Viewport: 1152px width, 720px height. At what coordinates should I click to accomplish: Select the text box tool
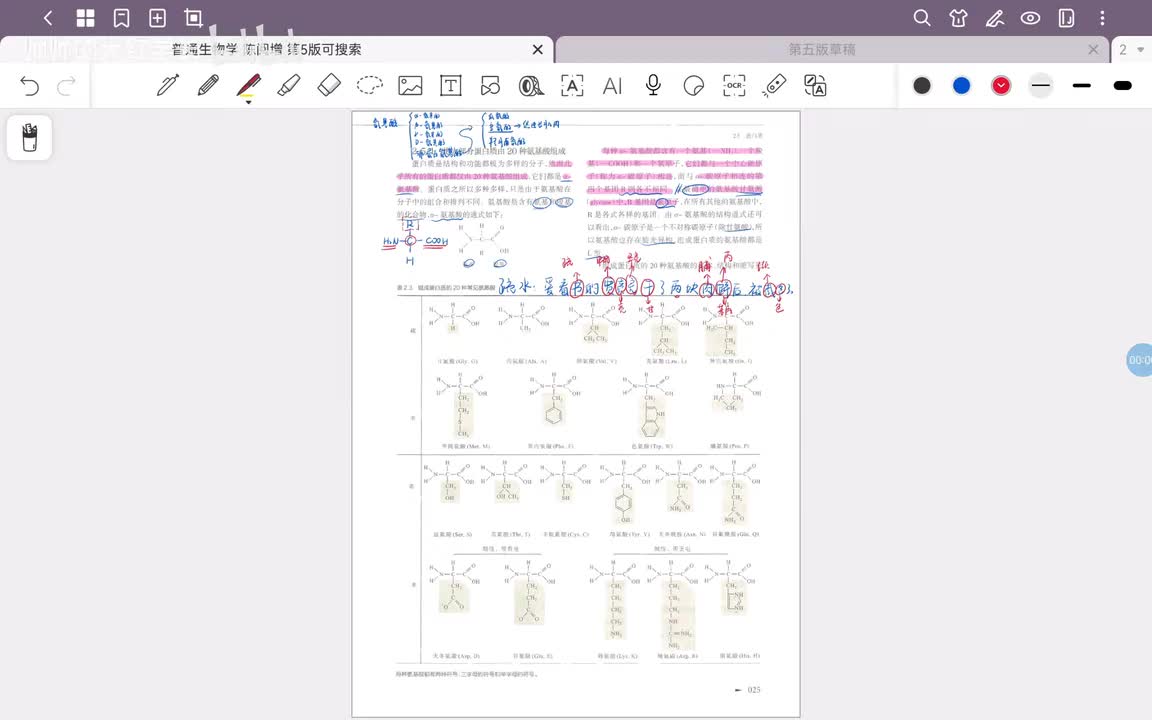click(450, 86)
